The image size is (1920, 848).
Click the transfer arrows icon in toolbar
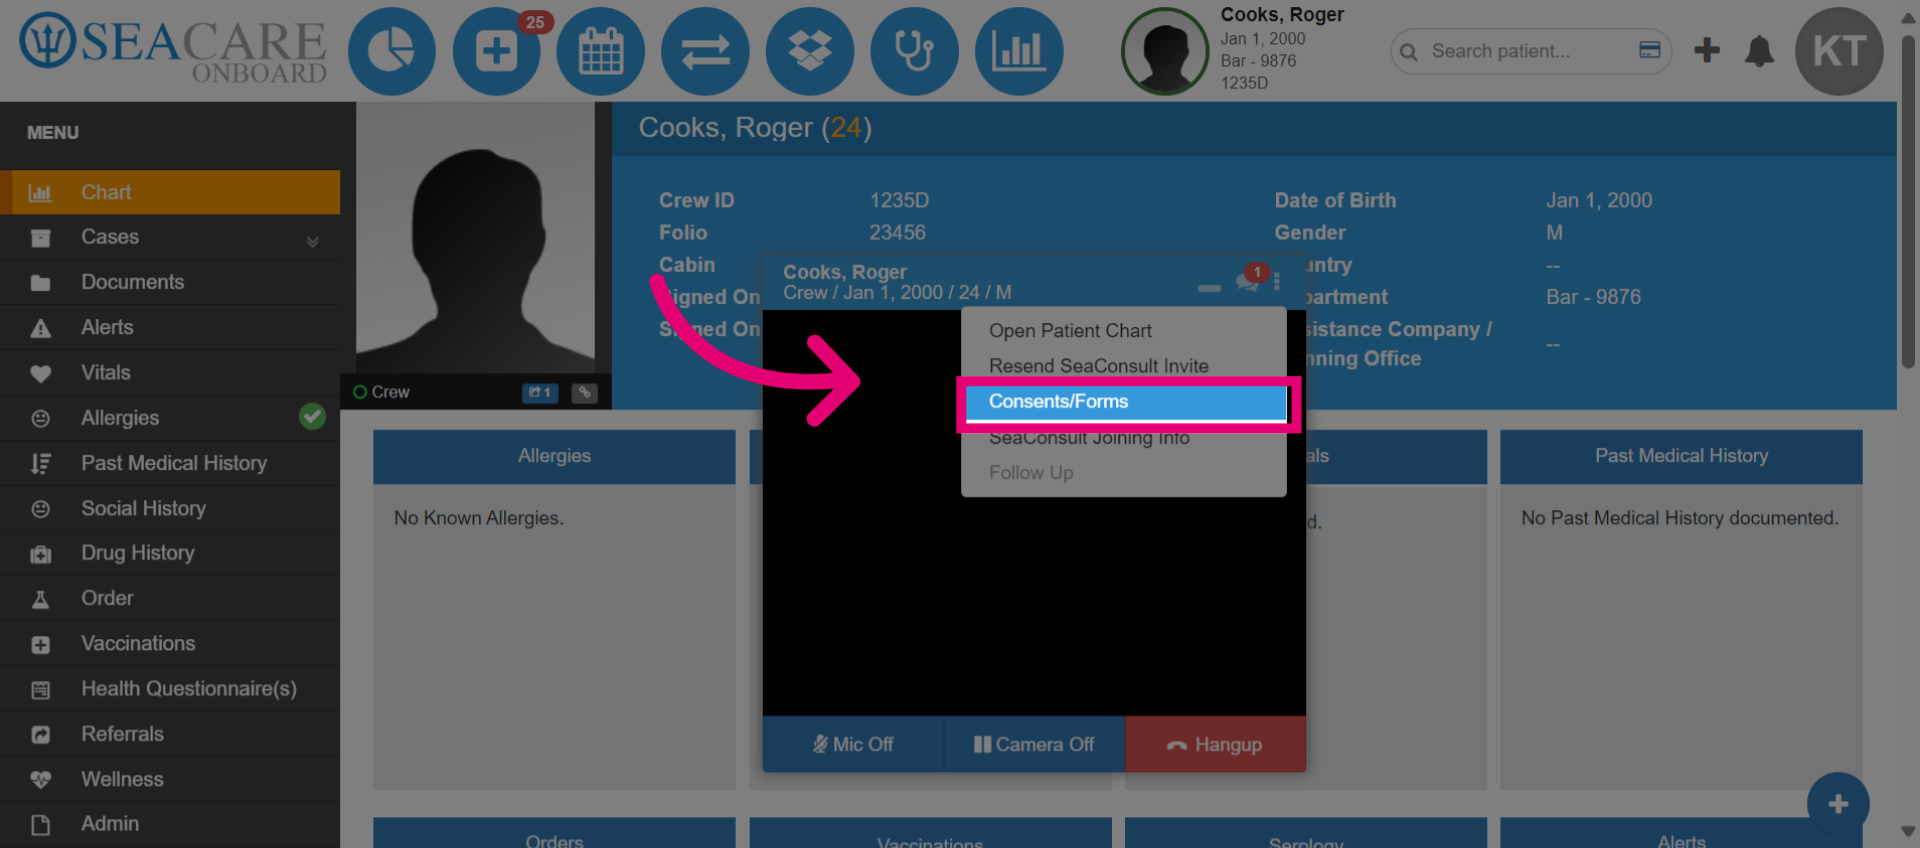point(705,51)
